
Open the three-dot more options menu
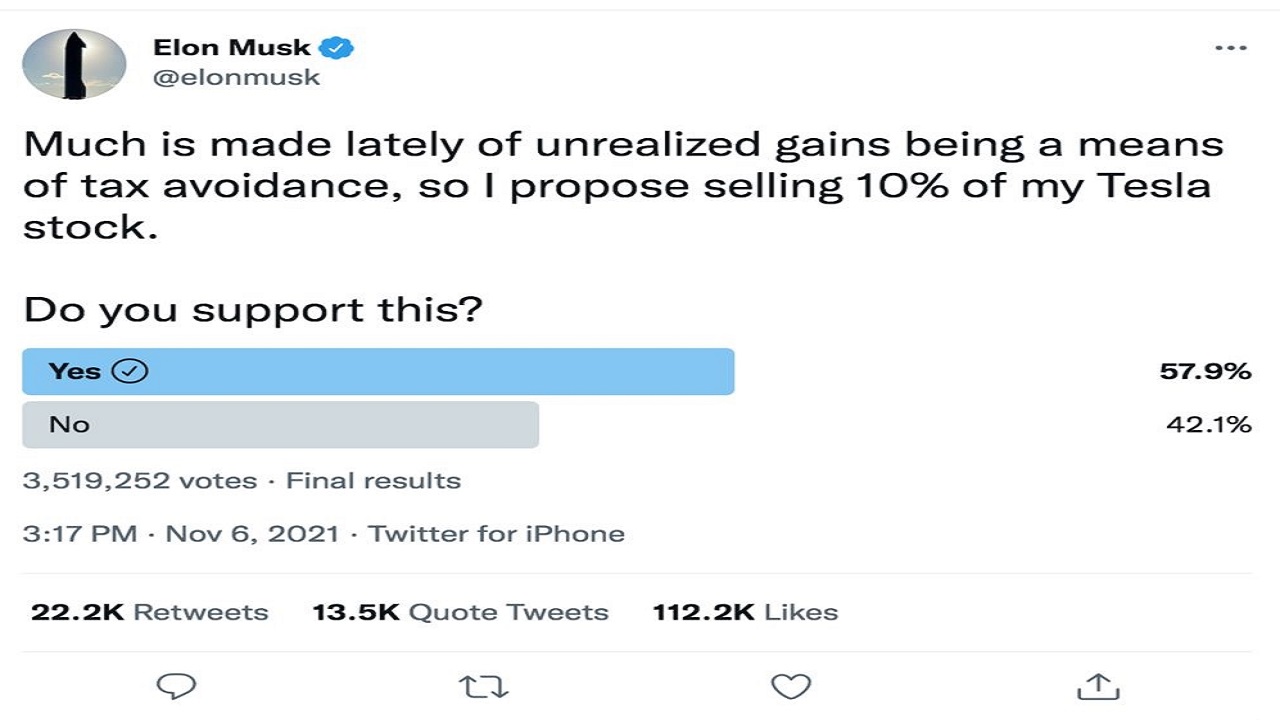(1230, 48)
